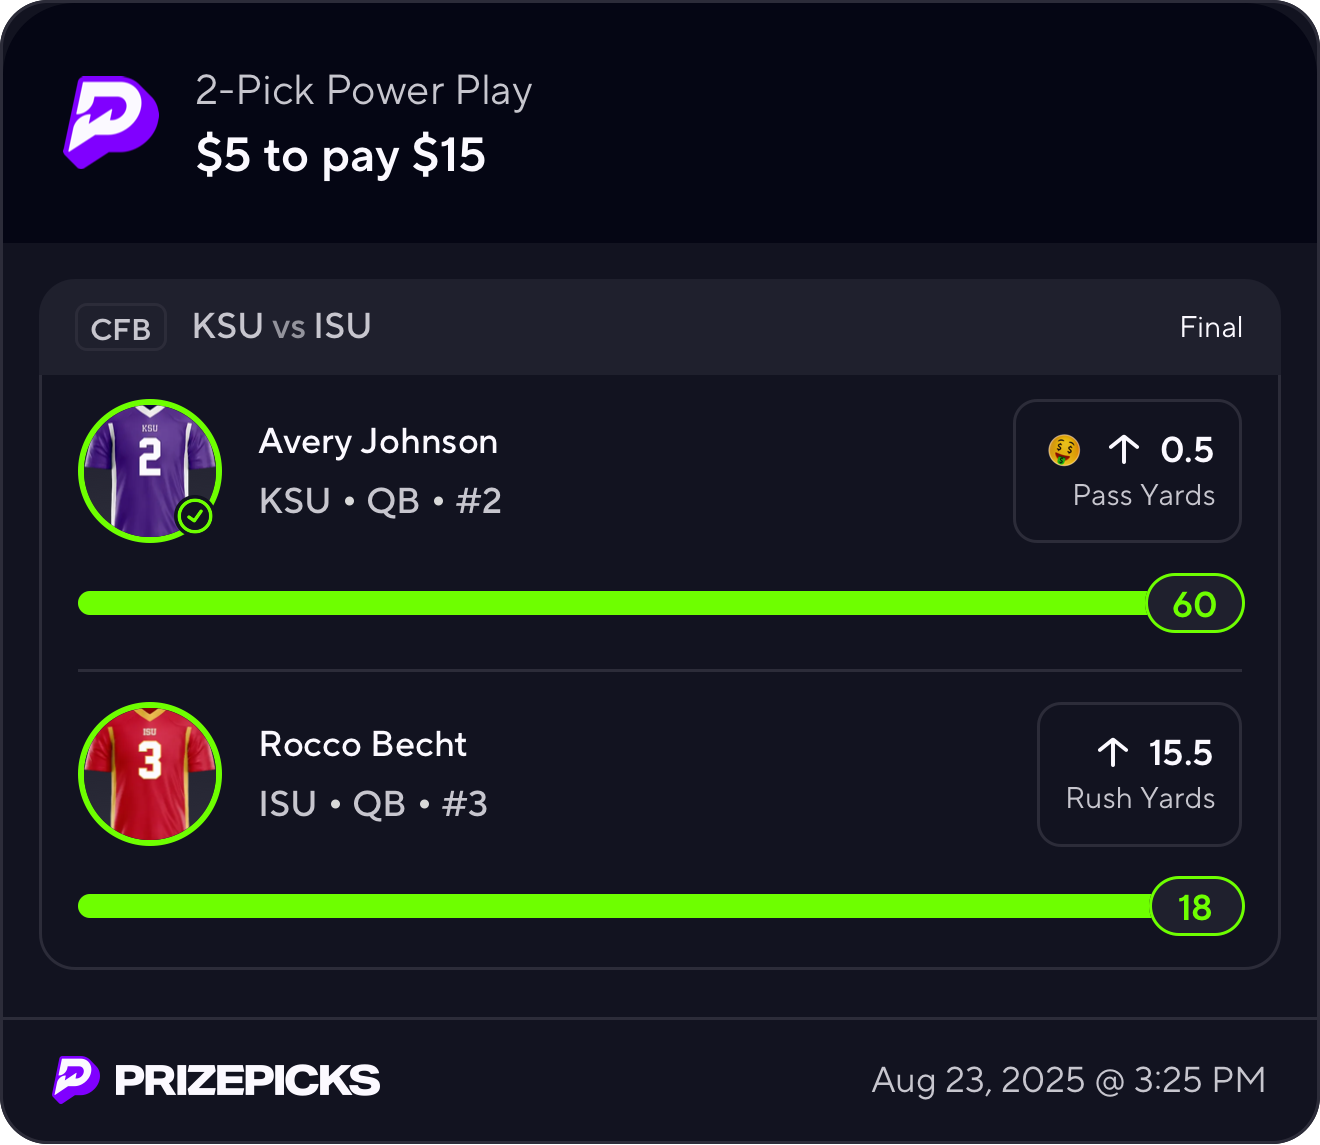1320x1145 pixels.
Task: Click the up arrow next to 15.5
Action: coord(1112,752)
